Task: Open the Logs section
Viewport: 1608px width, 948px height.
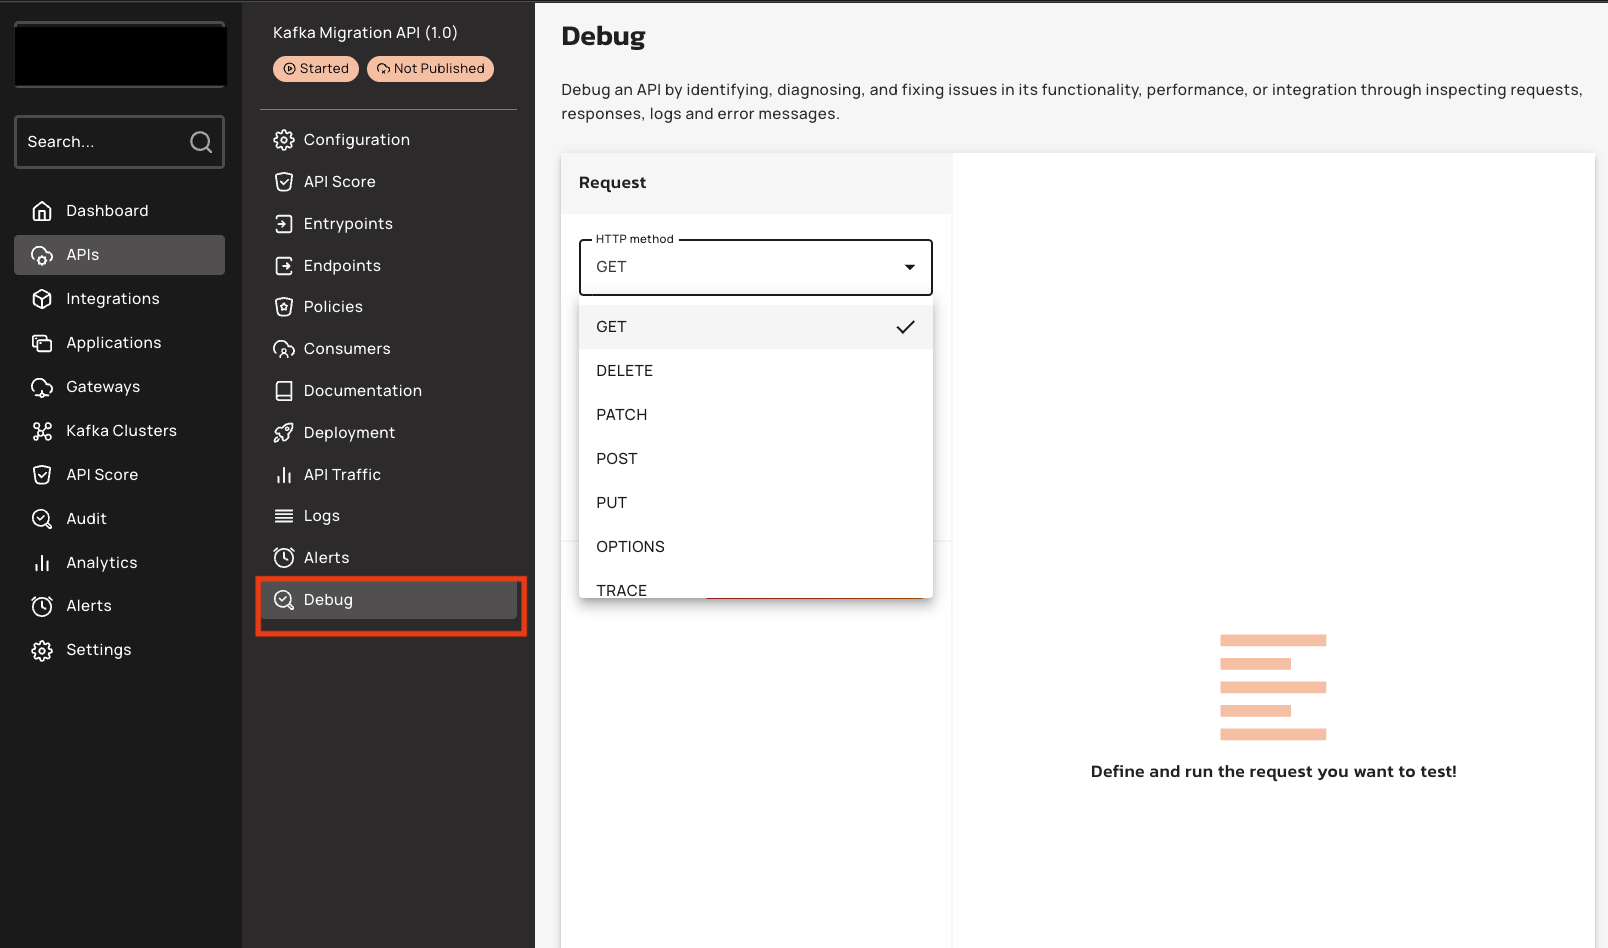Action: pyautogui.click(x=321, y=516)
